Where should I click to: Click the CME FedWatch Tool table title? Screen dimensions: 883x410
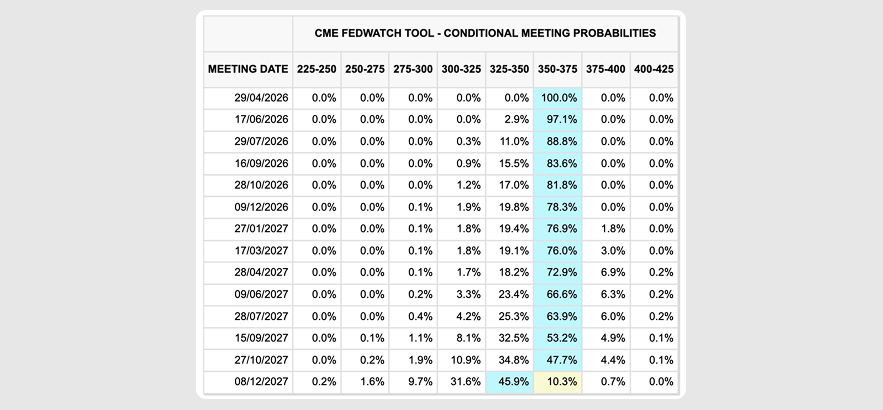[x=485, y=33]
